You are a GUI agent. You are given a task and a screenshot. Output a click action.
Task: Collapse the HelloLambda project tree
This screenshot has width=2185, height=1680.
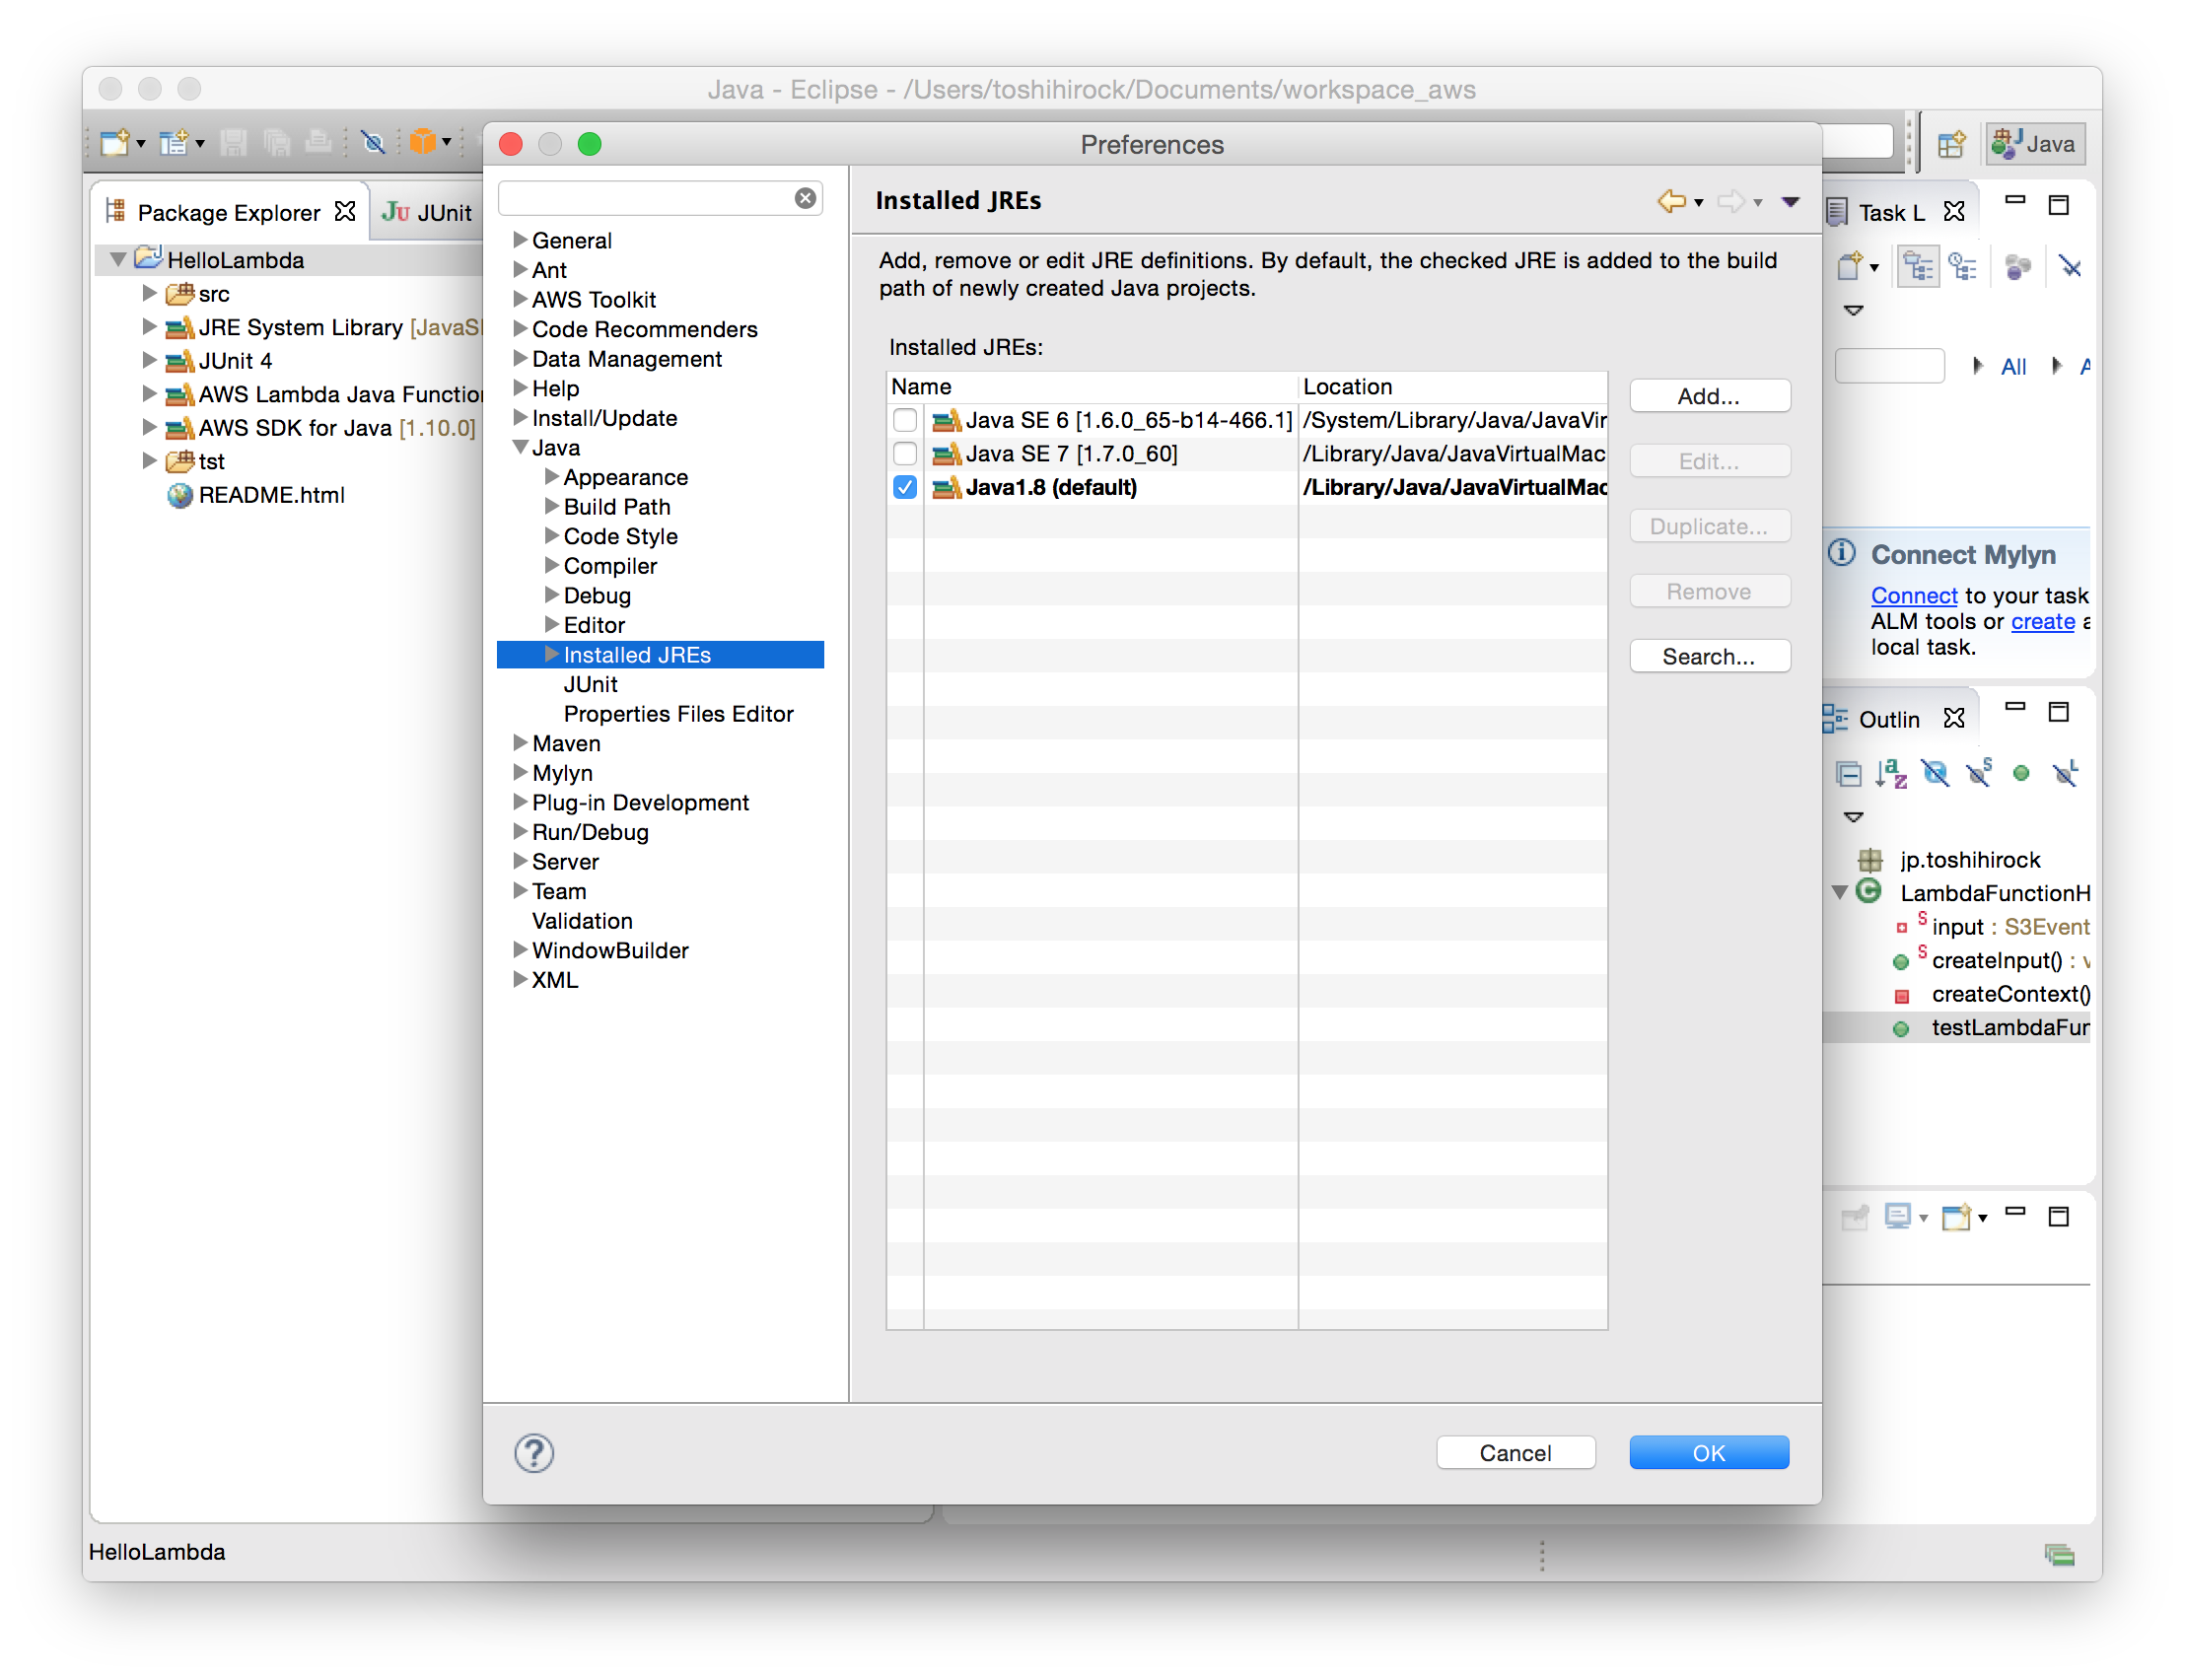[x=116, y=259]
